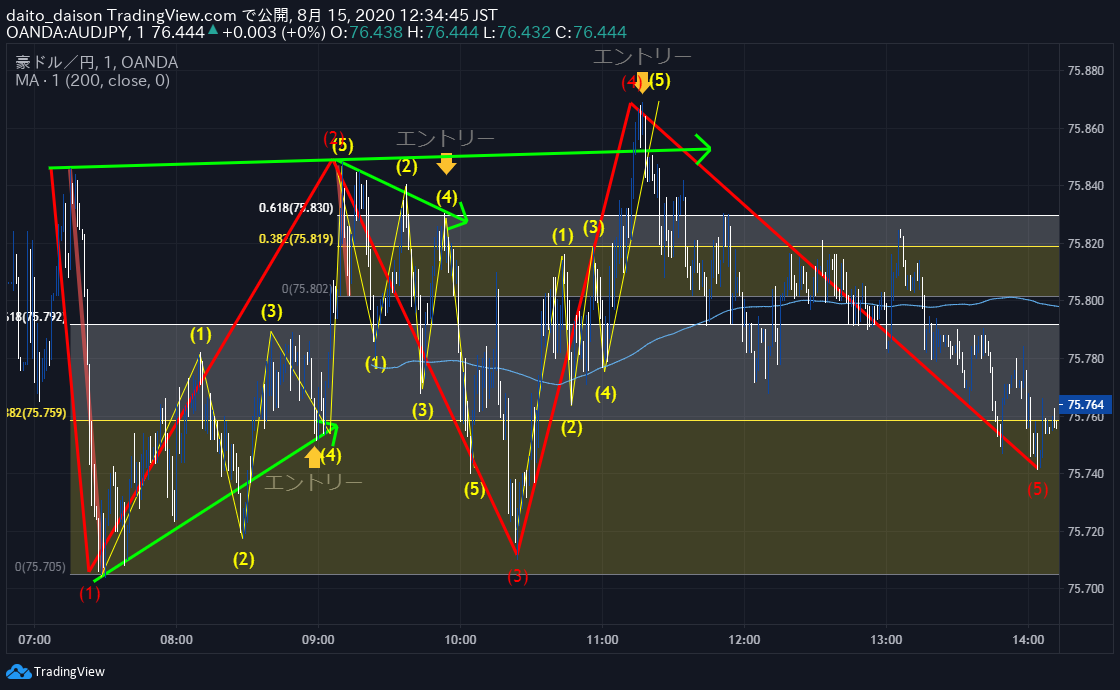Click the close value C:76.444 in the header

point(591,32)
